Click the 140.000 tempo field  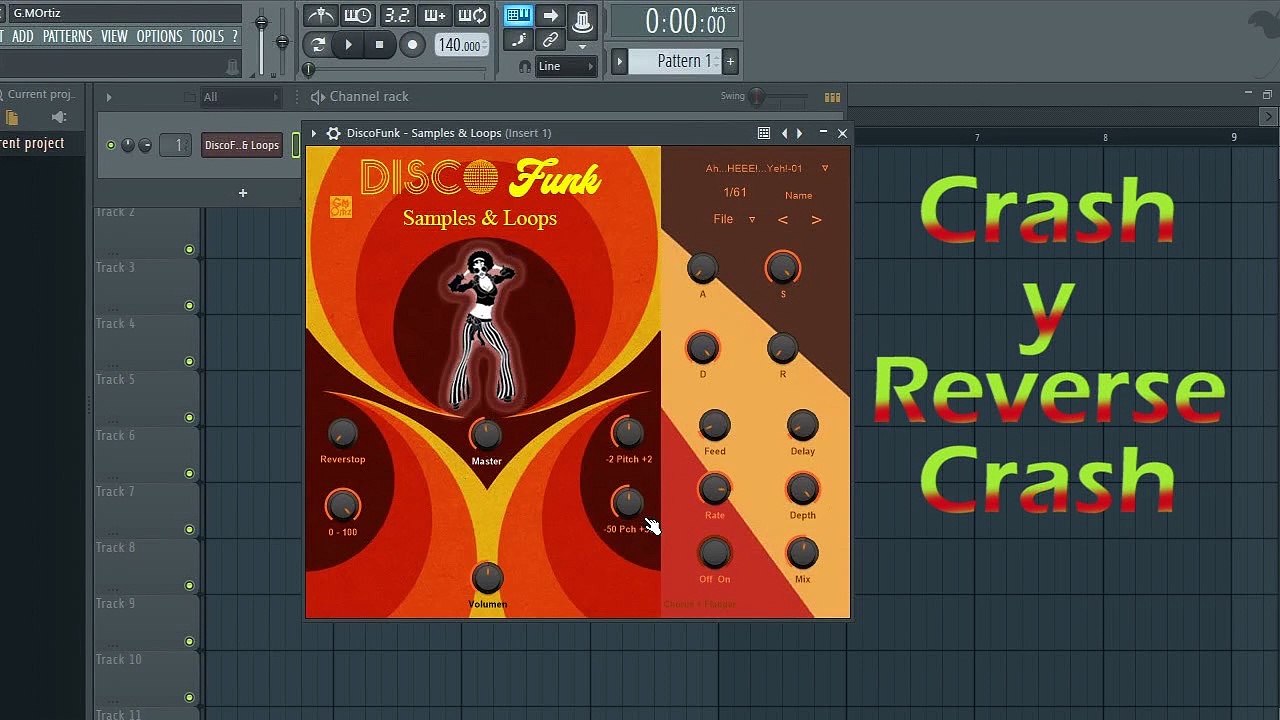(460, 45)
